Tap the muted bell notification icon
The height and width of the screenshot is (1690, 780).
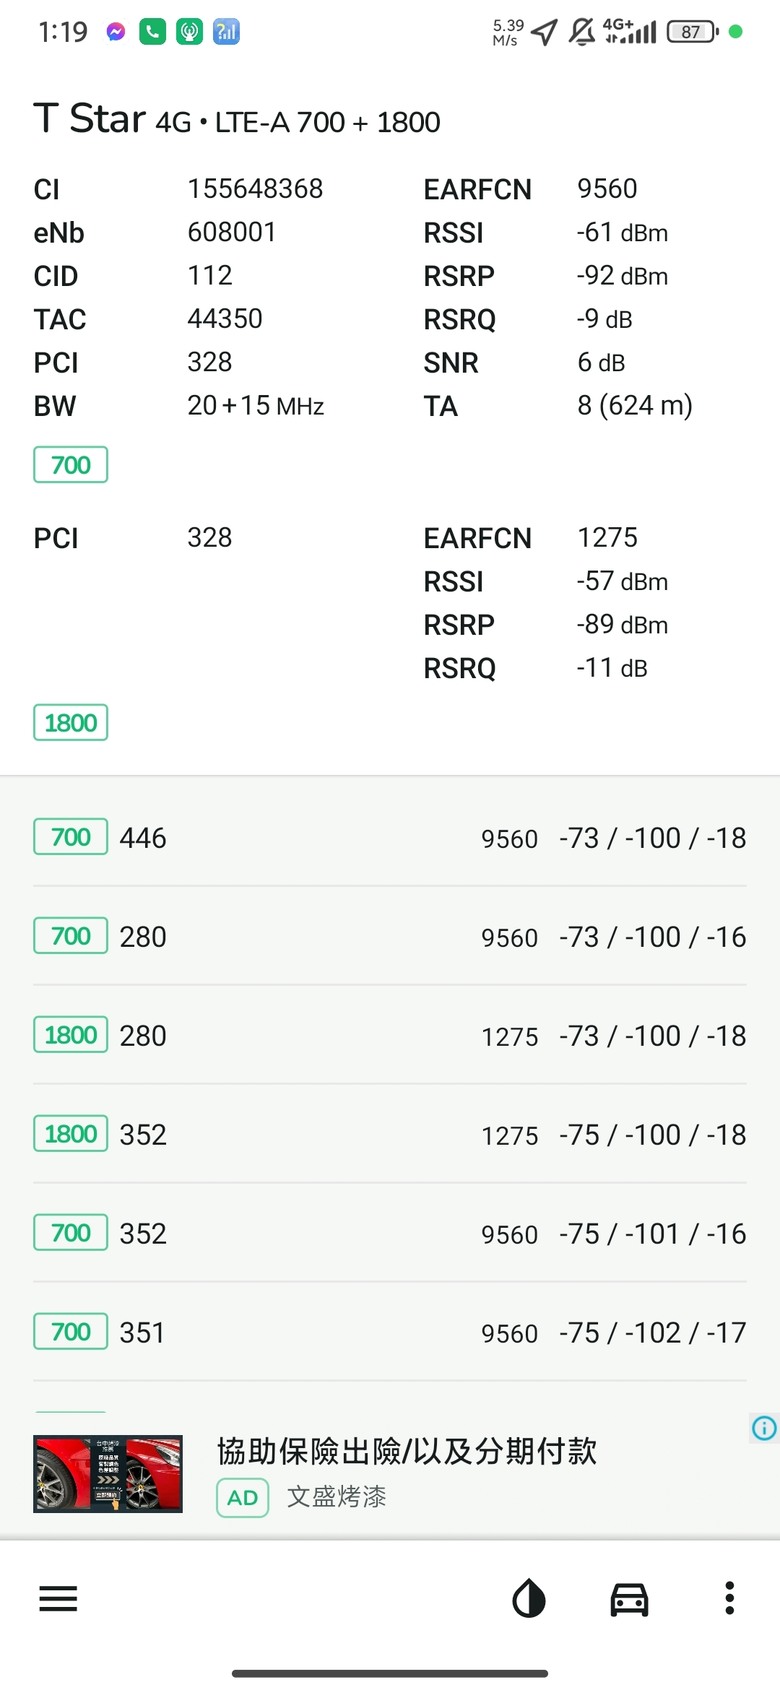pyautogui.click(x=581, y=32)
